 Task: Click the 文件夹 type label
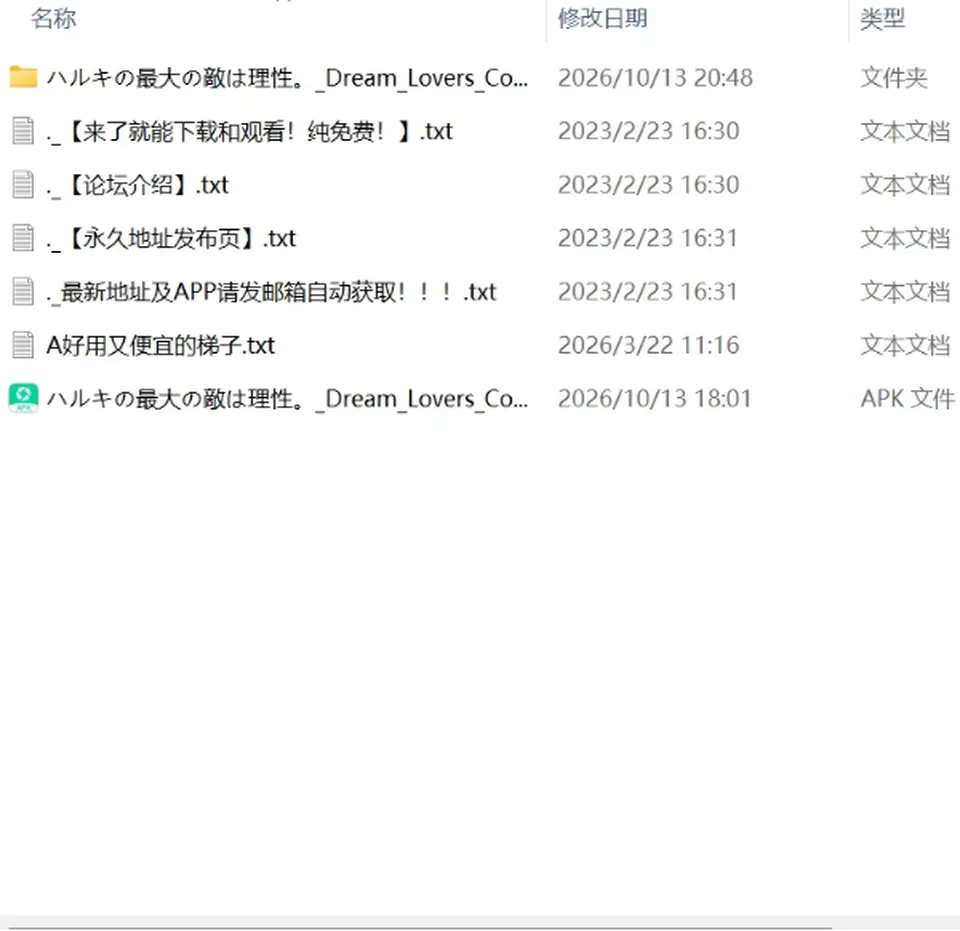tap(894, 78)
